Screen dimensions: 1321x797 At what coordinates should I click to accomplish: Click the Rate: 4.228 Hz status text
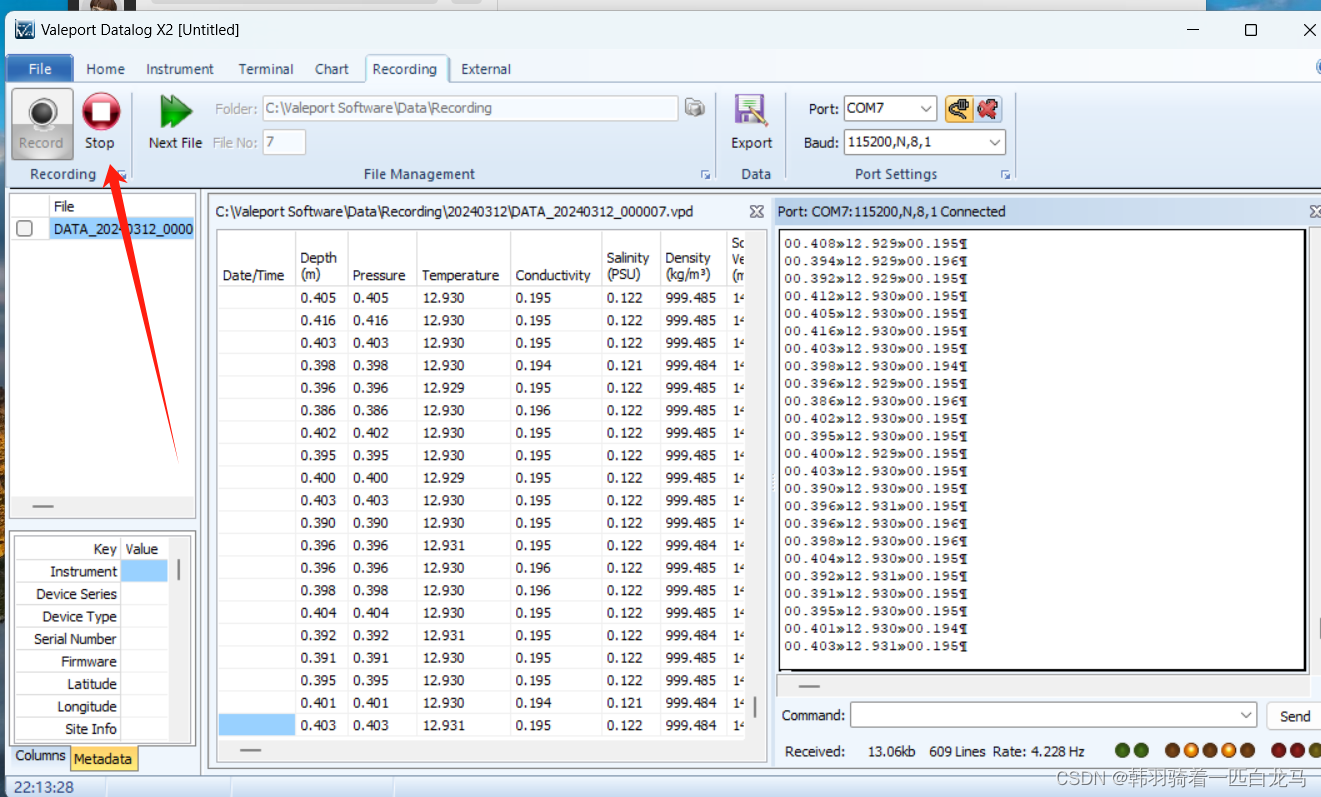[1039, 751]
